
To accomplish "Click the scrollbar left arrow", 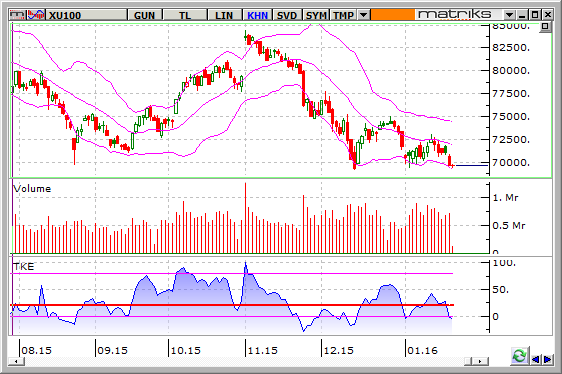I will click(x=16, y=361).
